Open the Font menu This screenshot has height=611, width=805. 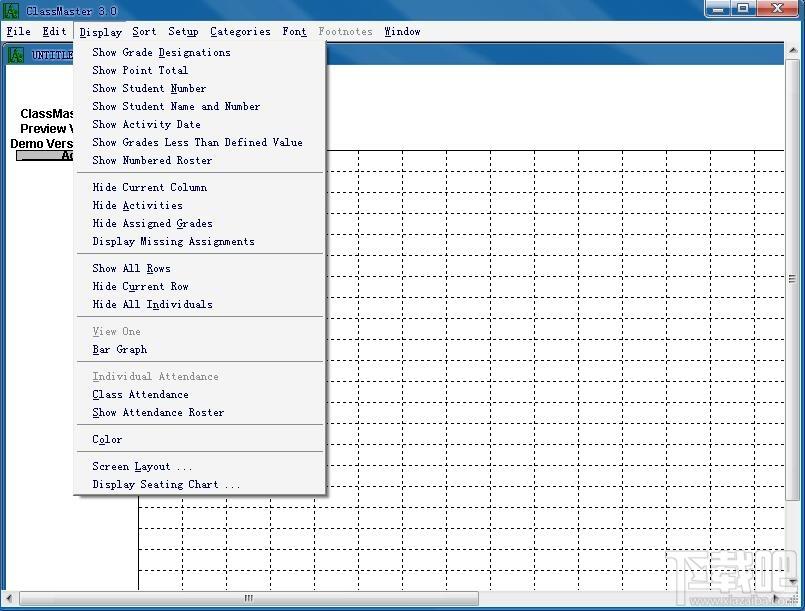click(x=294, y=31)
